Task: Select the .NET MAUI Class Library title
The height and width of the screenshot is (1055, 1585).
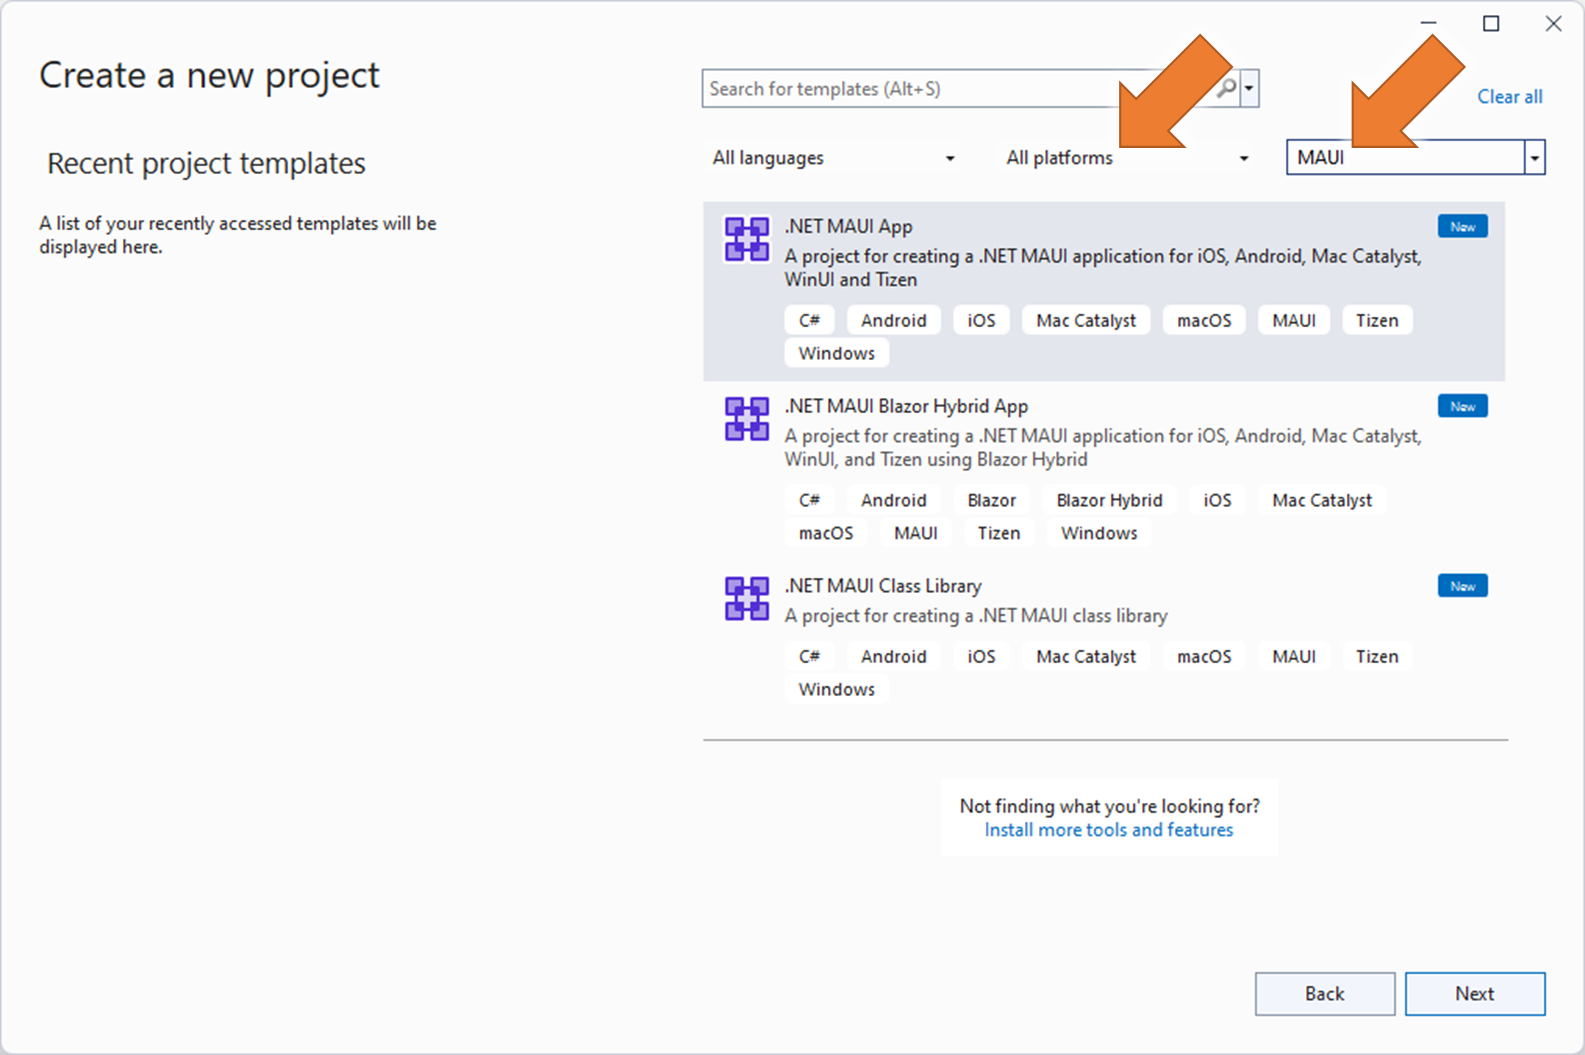Action: click(x=883, y=586)
